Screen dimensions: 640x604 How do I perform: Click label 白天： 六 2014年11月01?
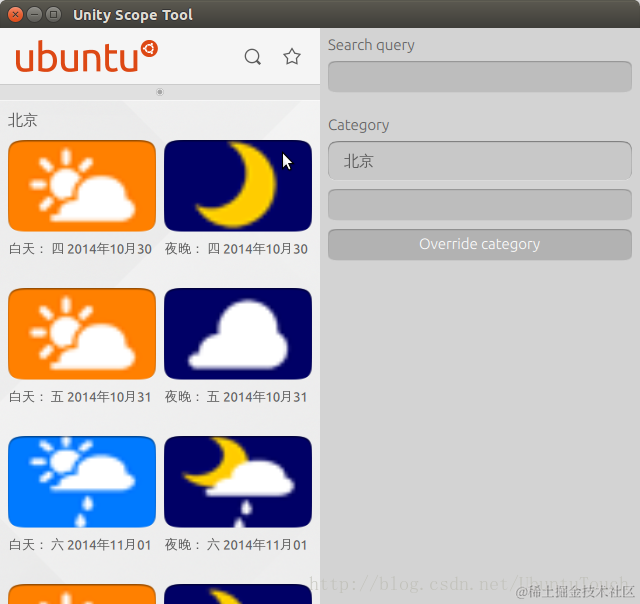(80, 545)
